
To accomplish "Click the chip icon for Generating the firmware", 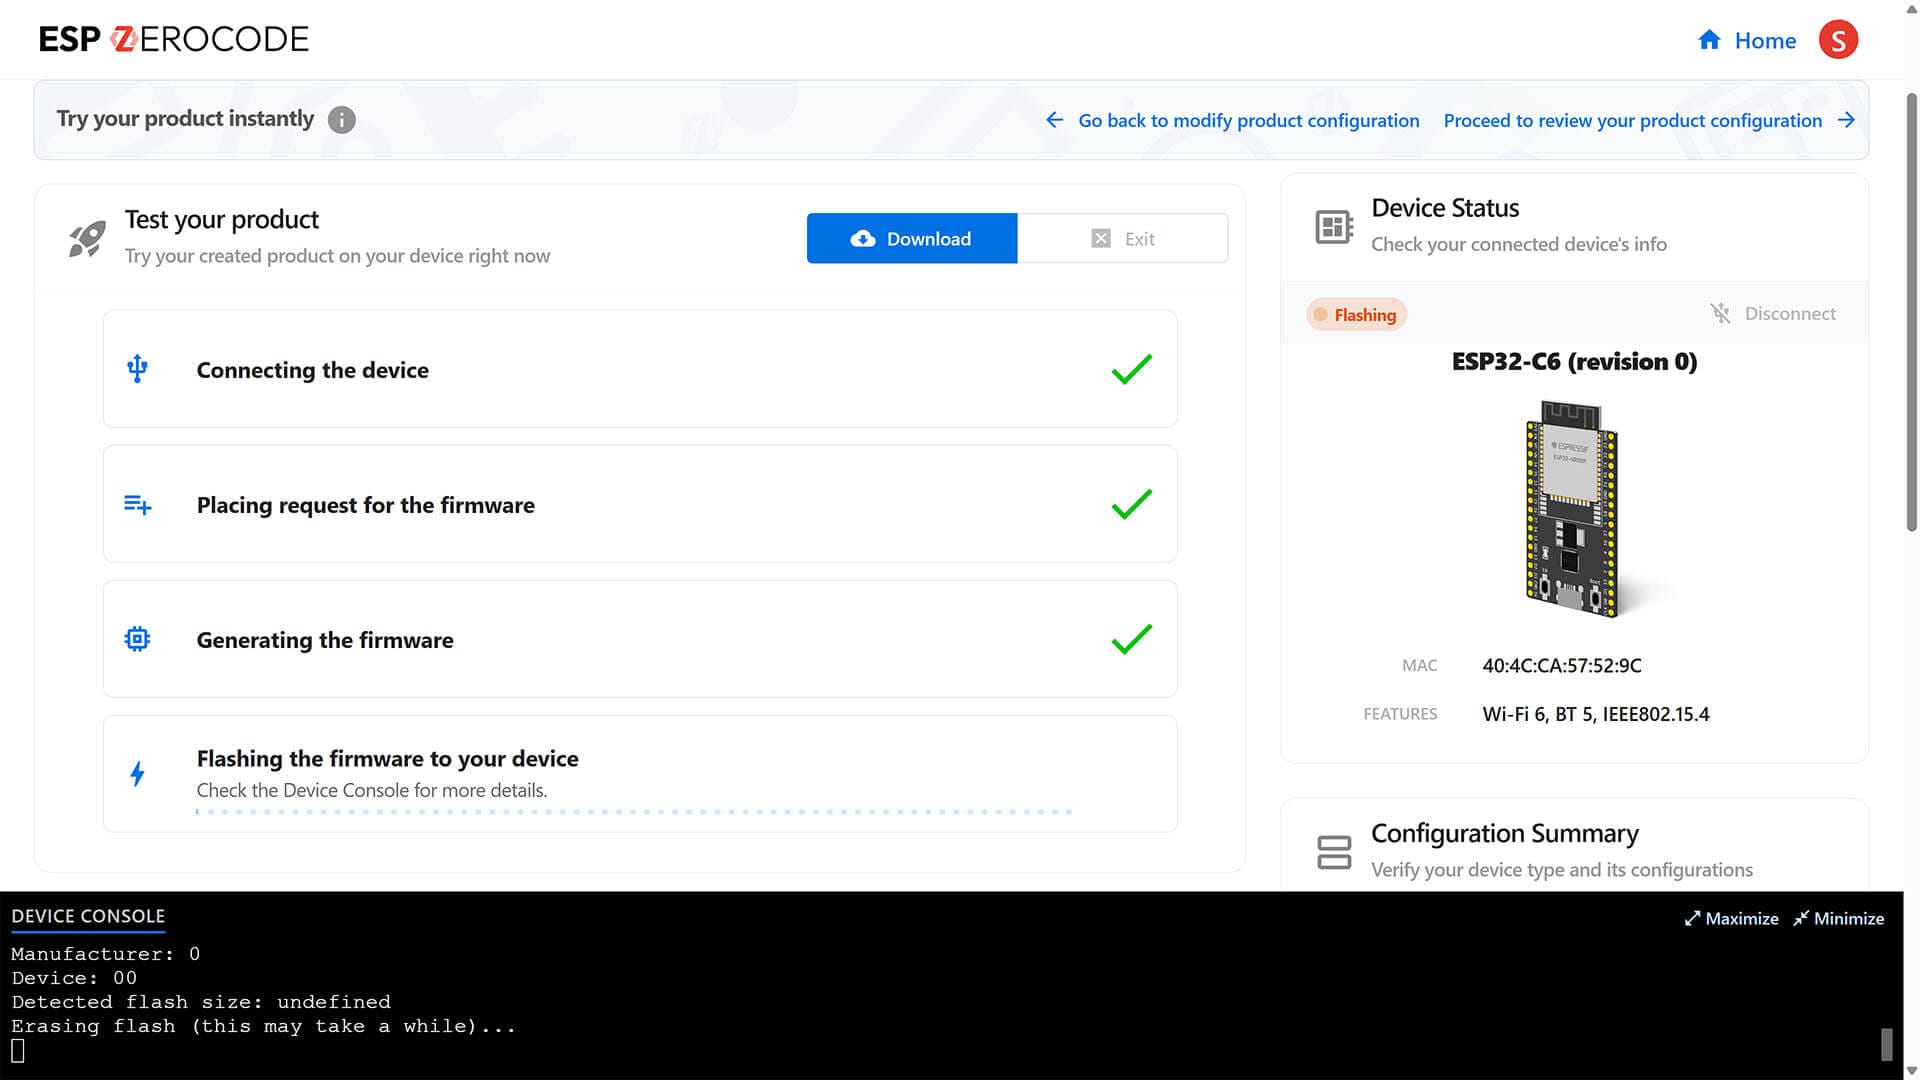I will (137, 639).
